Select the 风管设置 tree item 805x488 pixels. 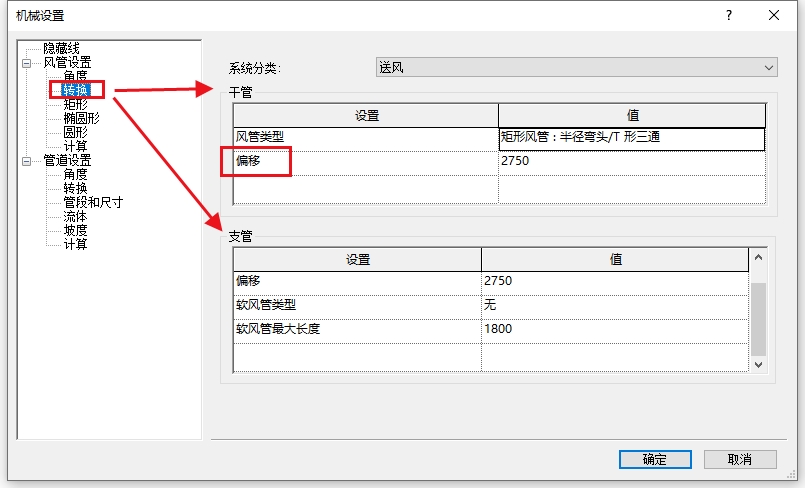pyautogui.click(x=67, y=63)
